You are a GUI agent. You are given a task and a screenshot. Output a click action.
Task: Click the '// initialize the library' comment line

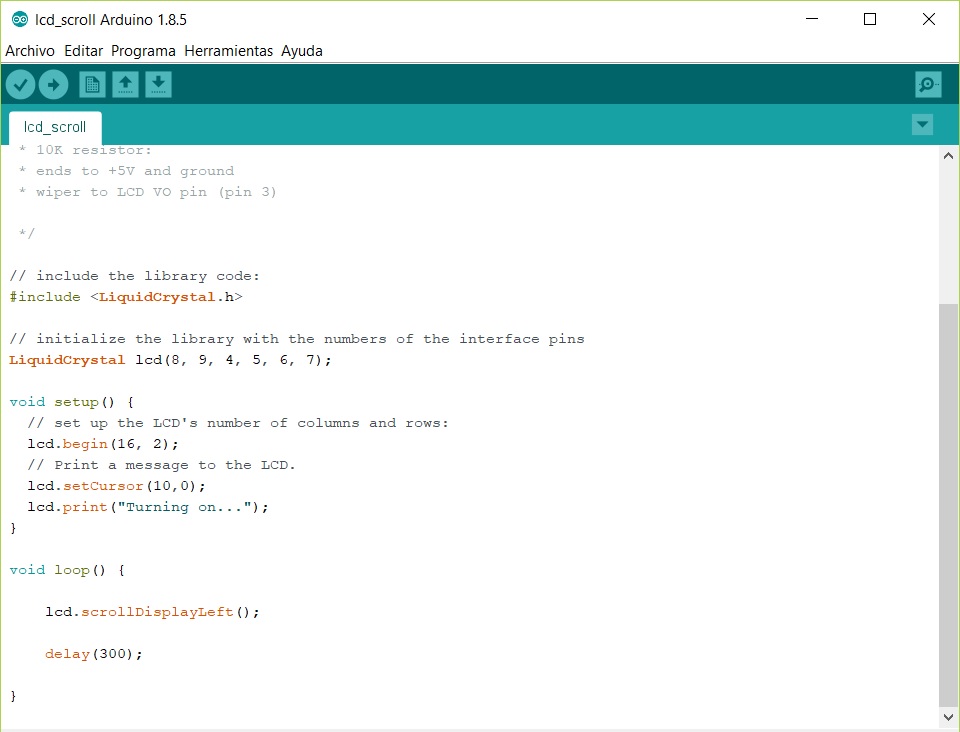click(x=297, y=339)
